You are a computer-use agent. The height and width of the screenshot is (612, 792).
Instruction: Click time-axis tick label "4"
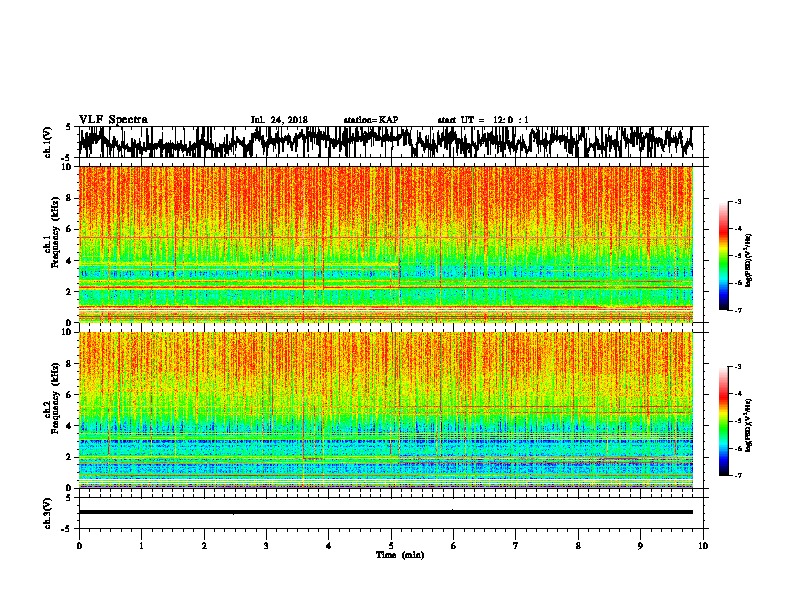(329, 546)
